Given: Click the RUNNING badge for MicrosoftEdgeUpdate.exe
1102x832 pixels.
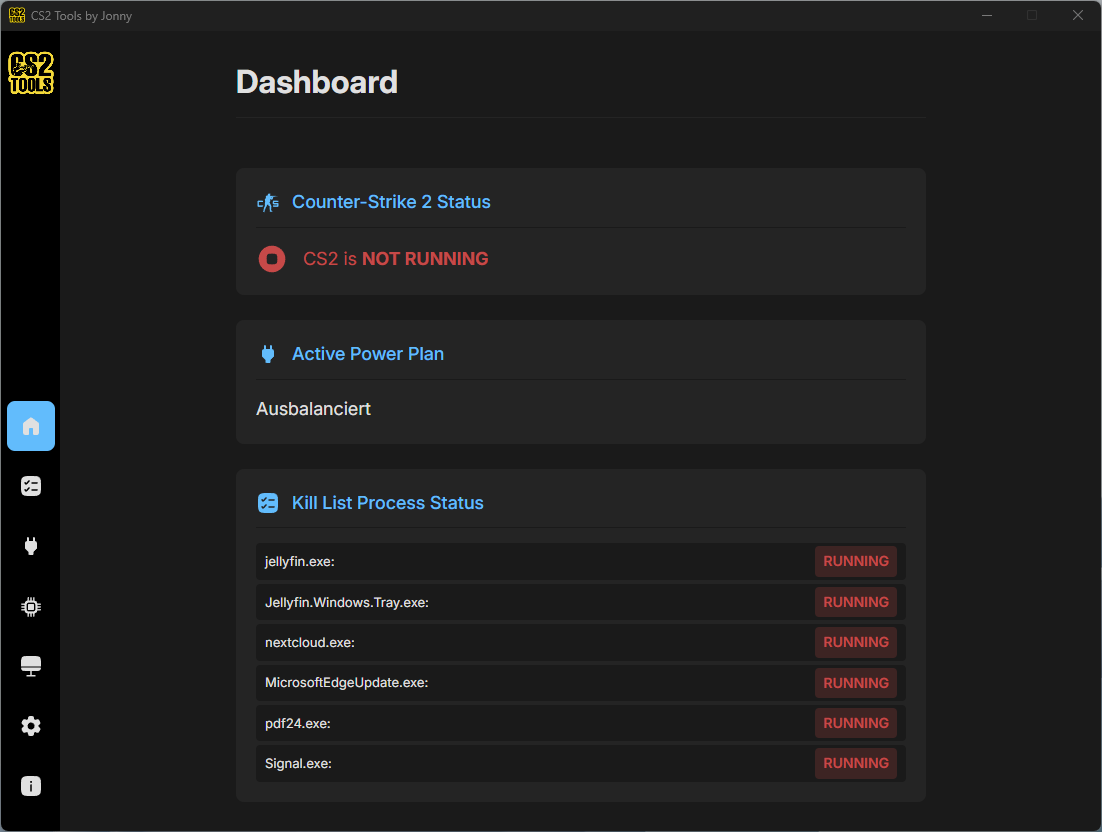Looking at the screenshot, I should point(855,682).
